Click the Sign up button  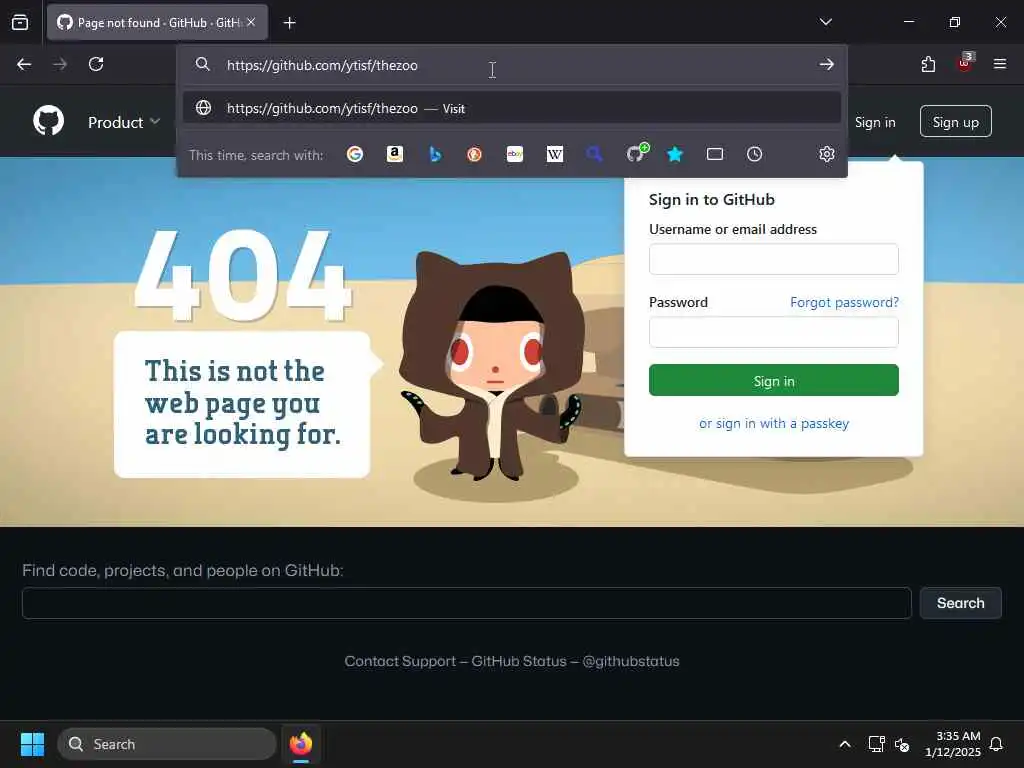(955, 121)
